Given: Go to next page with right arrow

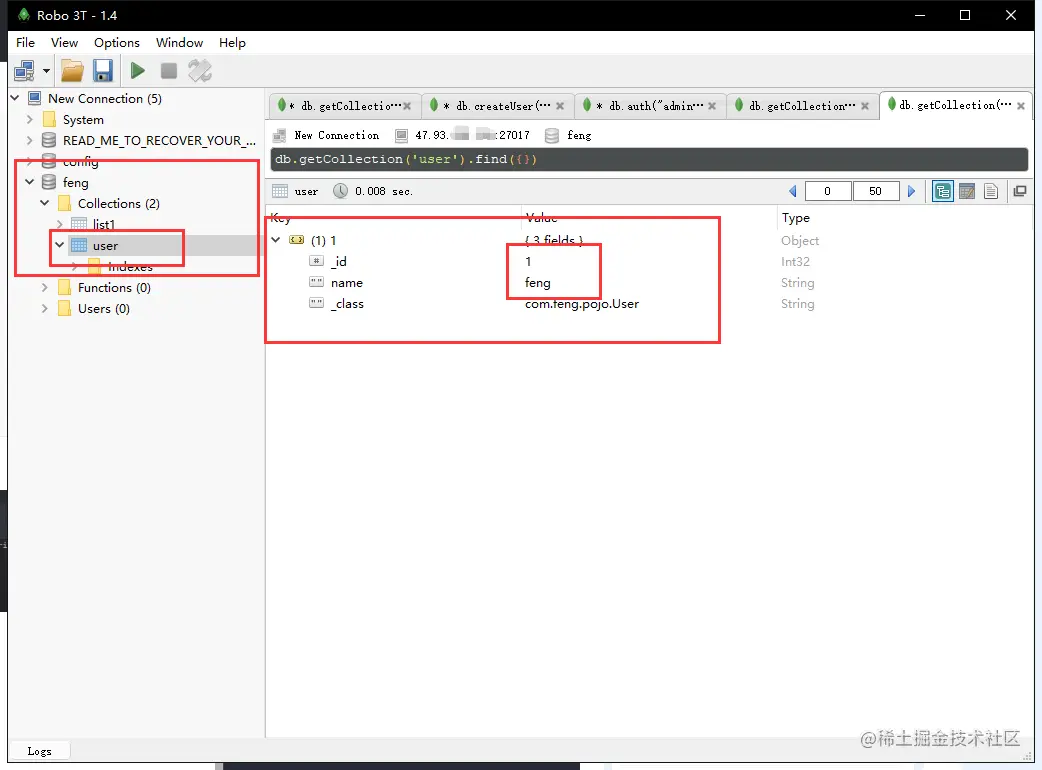Looking at the screenshot, I should coord(911,191).
